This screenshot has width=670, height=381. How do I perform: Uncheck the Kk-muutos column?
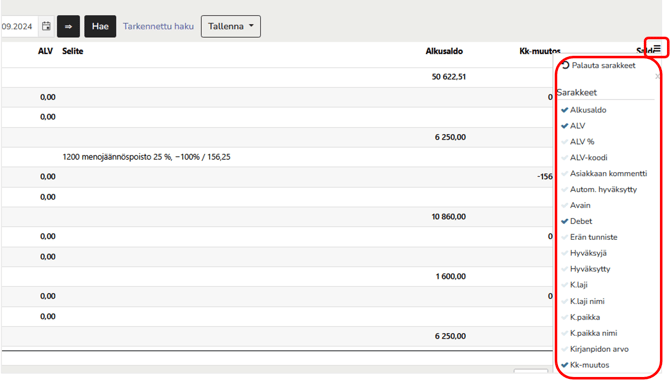tap(585, 365)
